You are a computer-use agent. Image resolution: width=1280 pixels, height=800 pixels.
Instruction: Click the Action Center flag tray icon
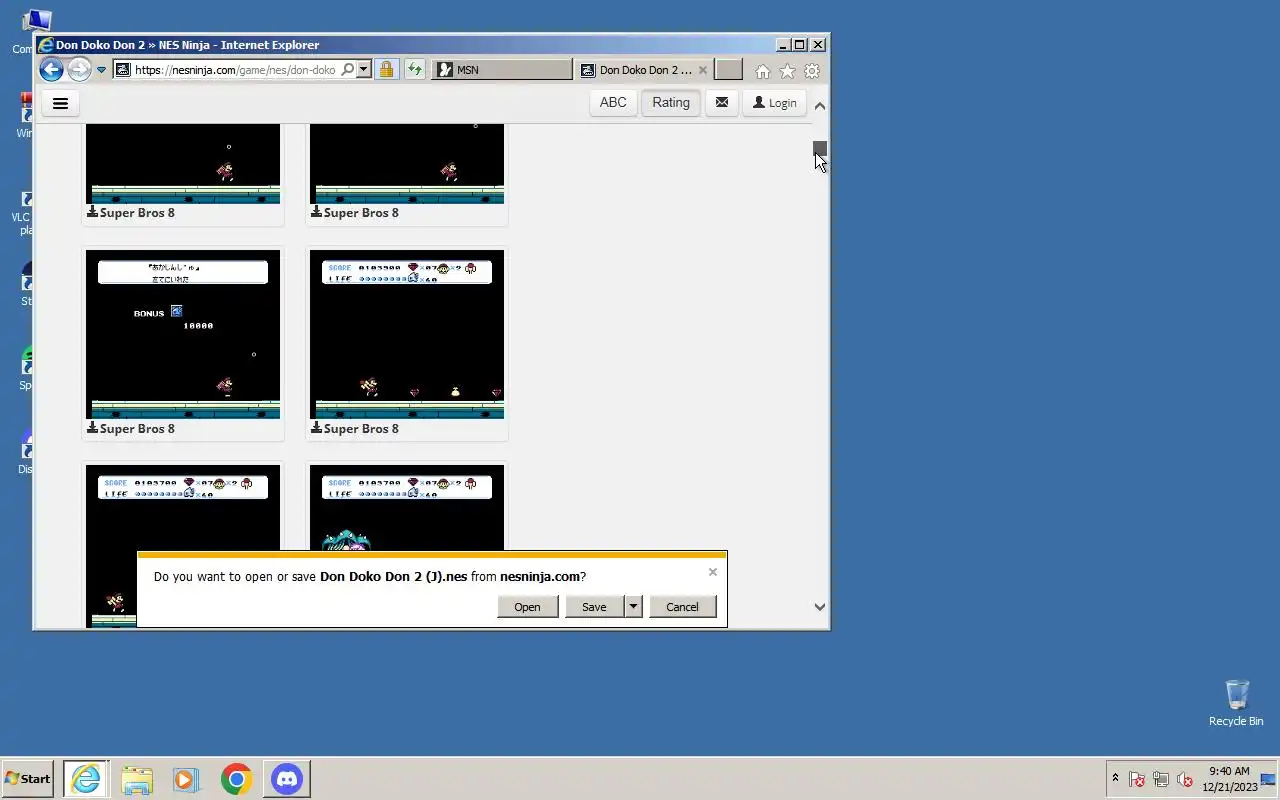point(1137,779)
